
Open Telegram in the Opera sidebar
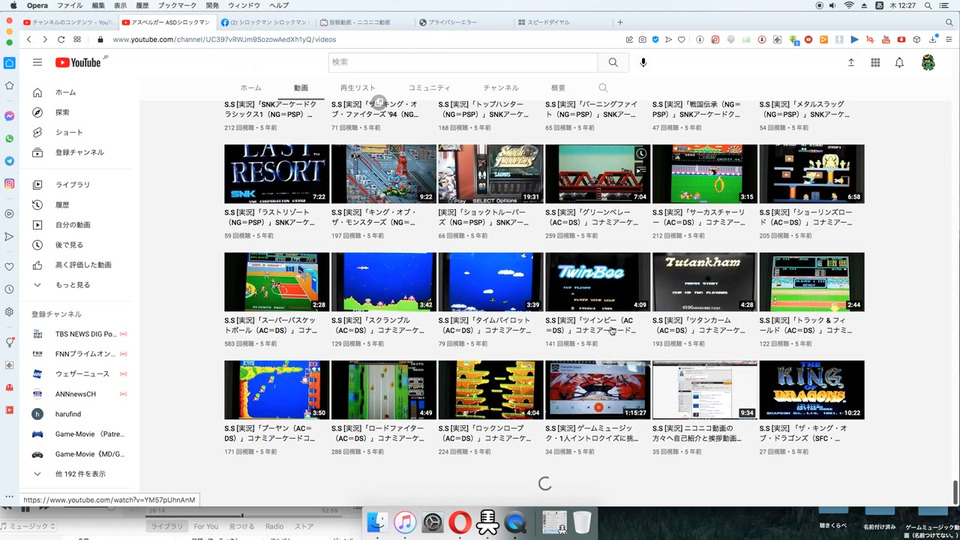[9, 161]
